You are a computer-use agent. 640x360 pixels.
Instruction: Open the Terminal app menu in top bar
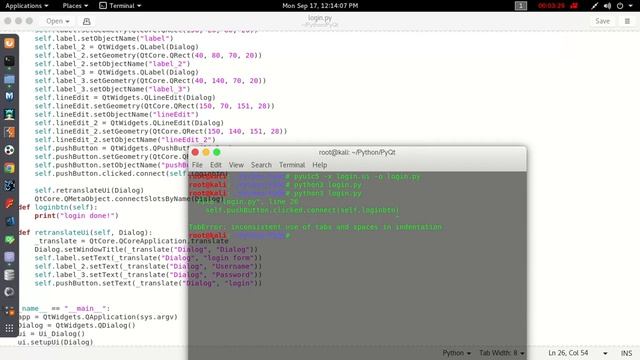tap(120, 6)
